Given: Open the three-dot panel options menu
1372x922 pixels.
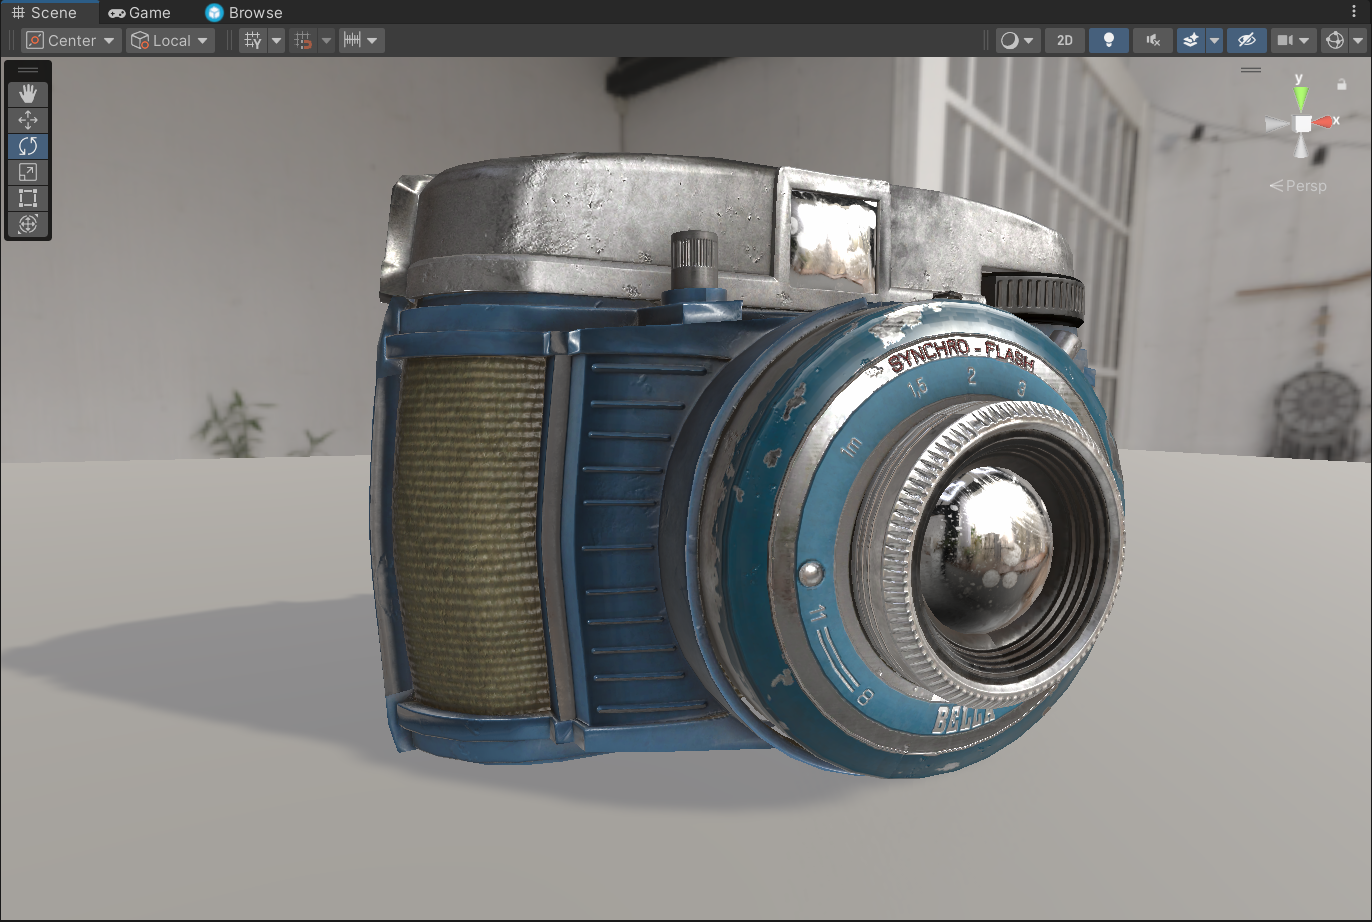Looking at the screenshot, I should [x=1354, y=12].
